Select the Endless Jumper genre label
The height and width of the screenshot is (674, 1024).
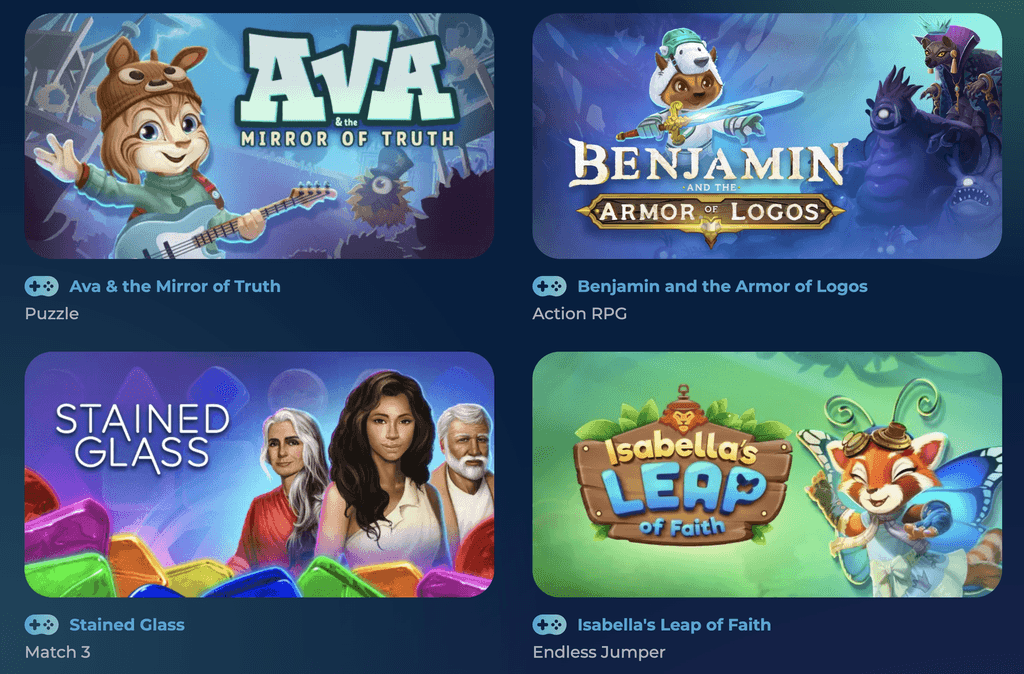click(599, 652)
